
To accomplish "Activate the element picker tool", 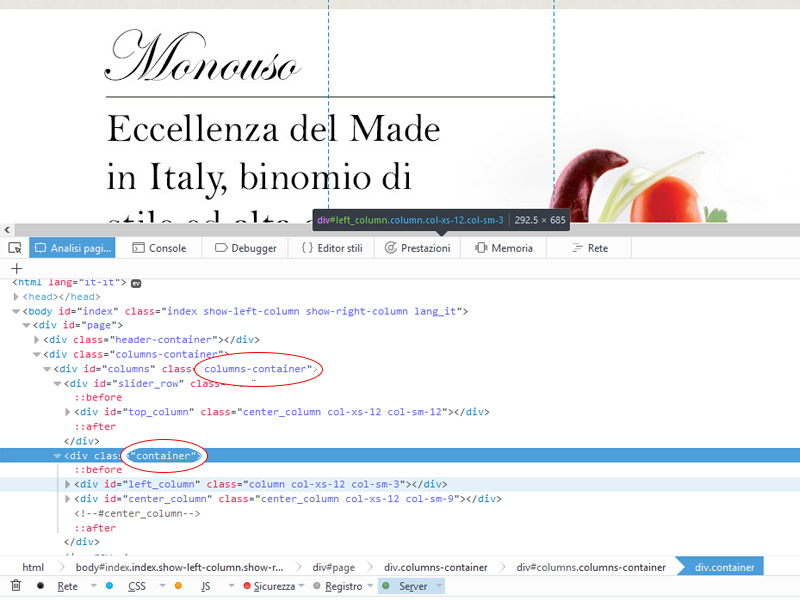I will point(15,248).
